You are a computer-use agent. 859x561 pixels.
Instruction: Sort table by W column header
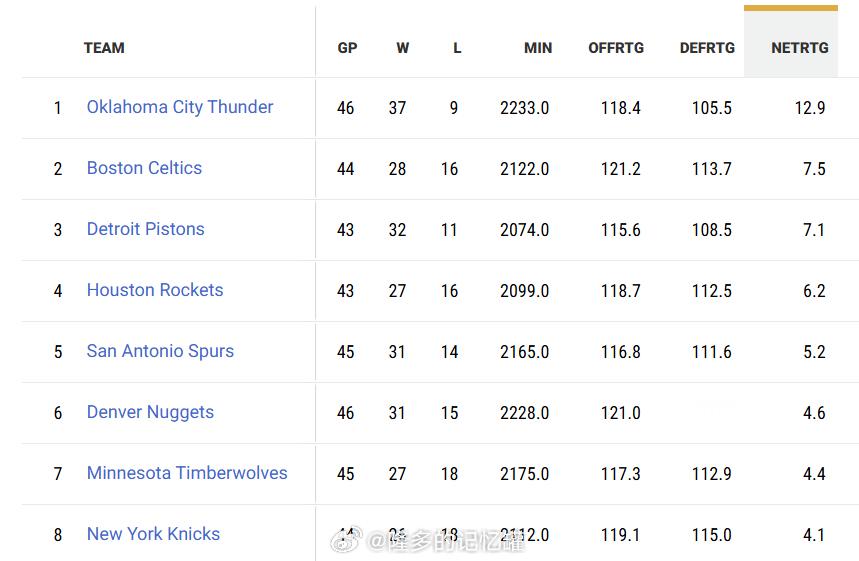tap(402, 47)
